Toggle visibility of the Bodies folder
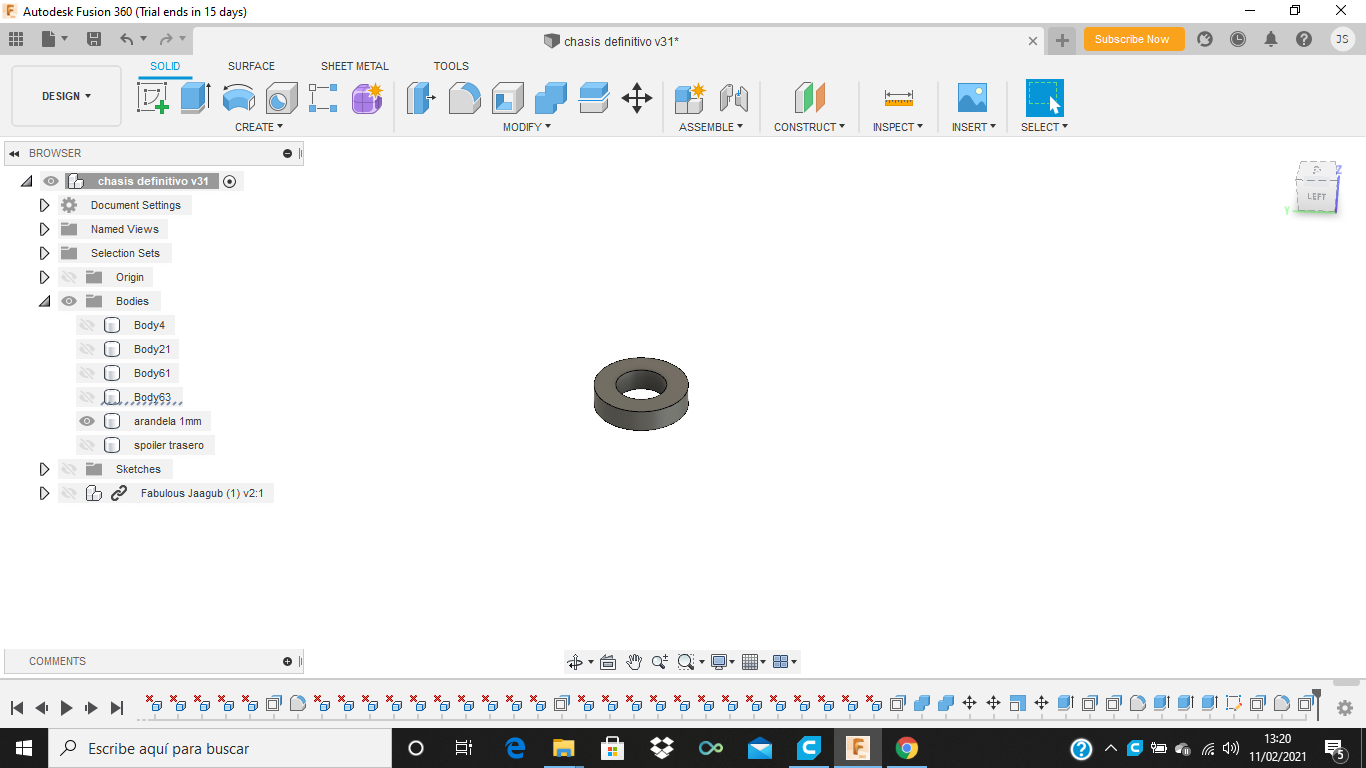The height and width of the screenshot is (768, 1366). (69, 301)
